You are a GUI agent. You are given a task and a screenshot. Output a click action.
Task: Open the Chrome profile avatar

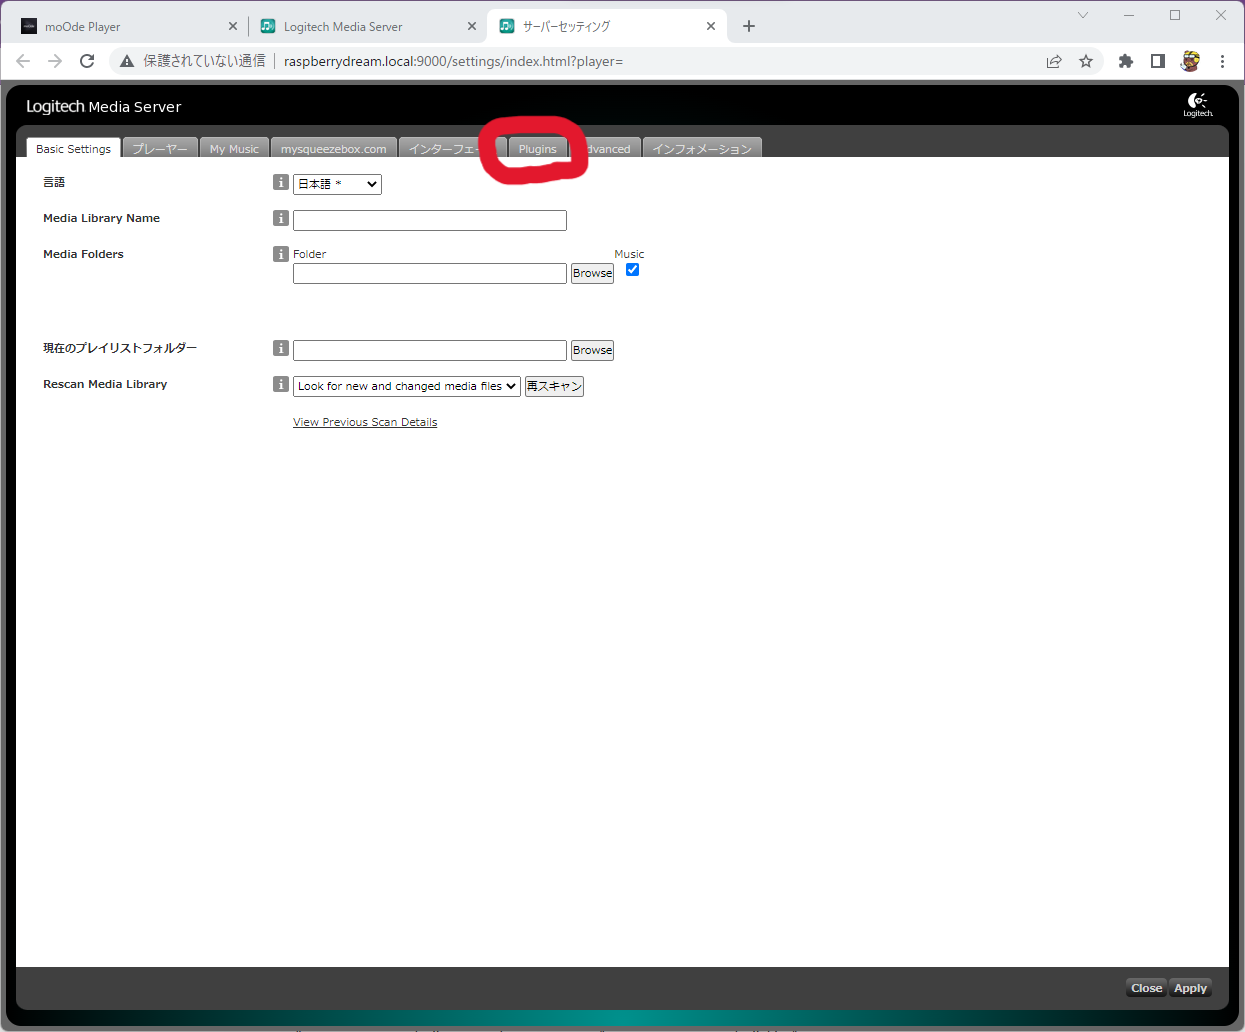(x=1190, y=61)
